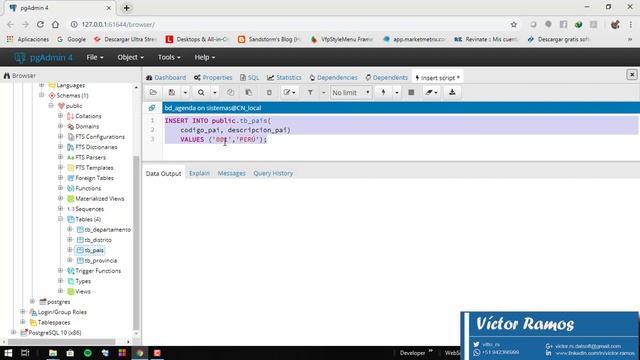Screen dimensions: 640x360
Task: Click the Paste icon in toolbar
Action: pyautogui.click(x=249, y=93)
